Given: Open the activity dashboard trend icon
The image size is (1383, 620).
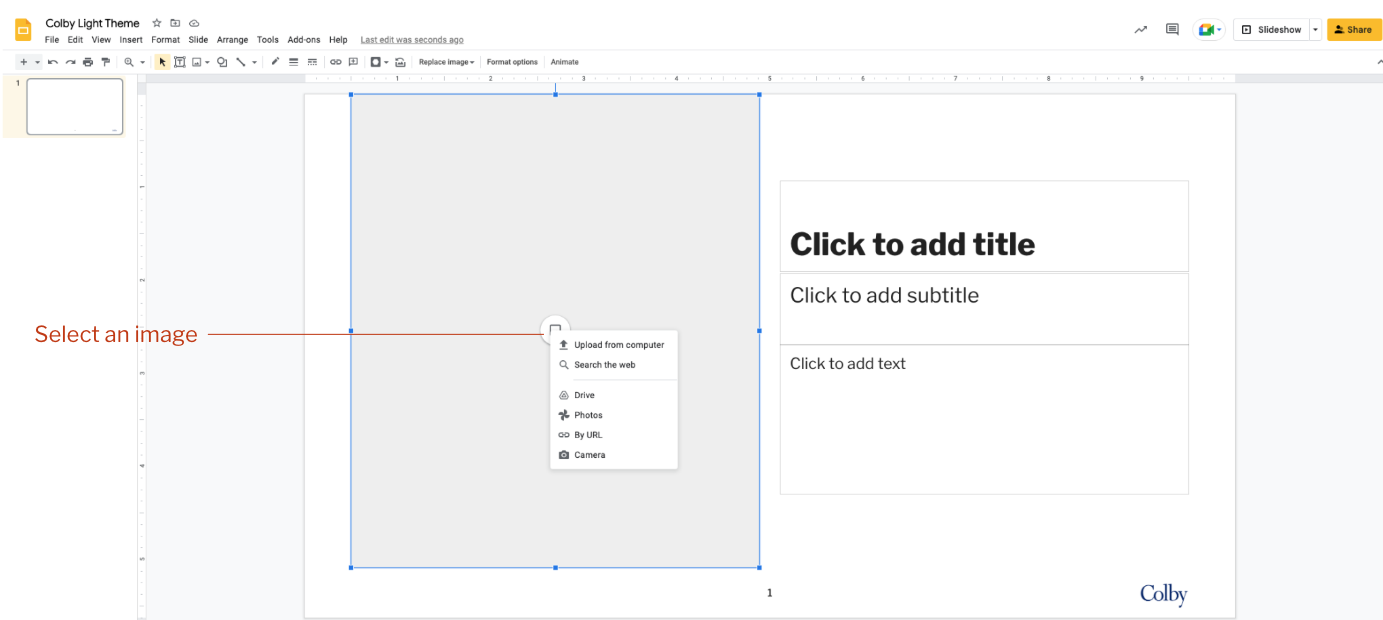Looking at the screenshot, I should 1140,30.
